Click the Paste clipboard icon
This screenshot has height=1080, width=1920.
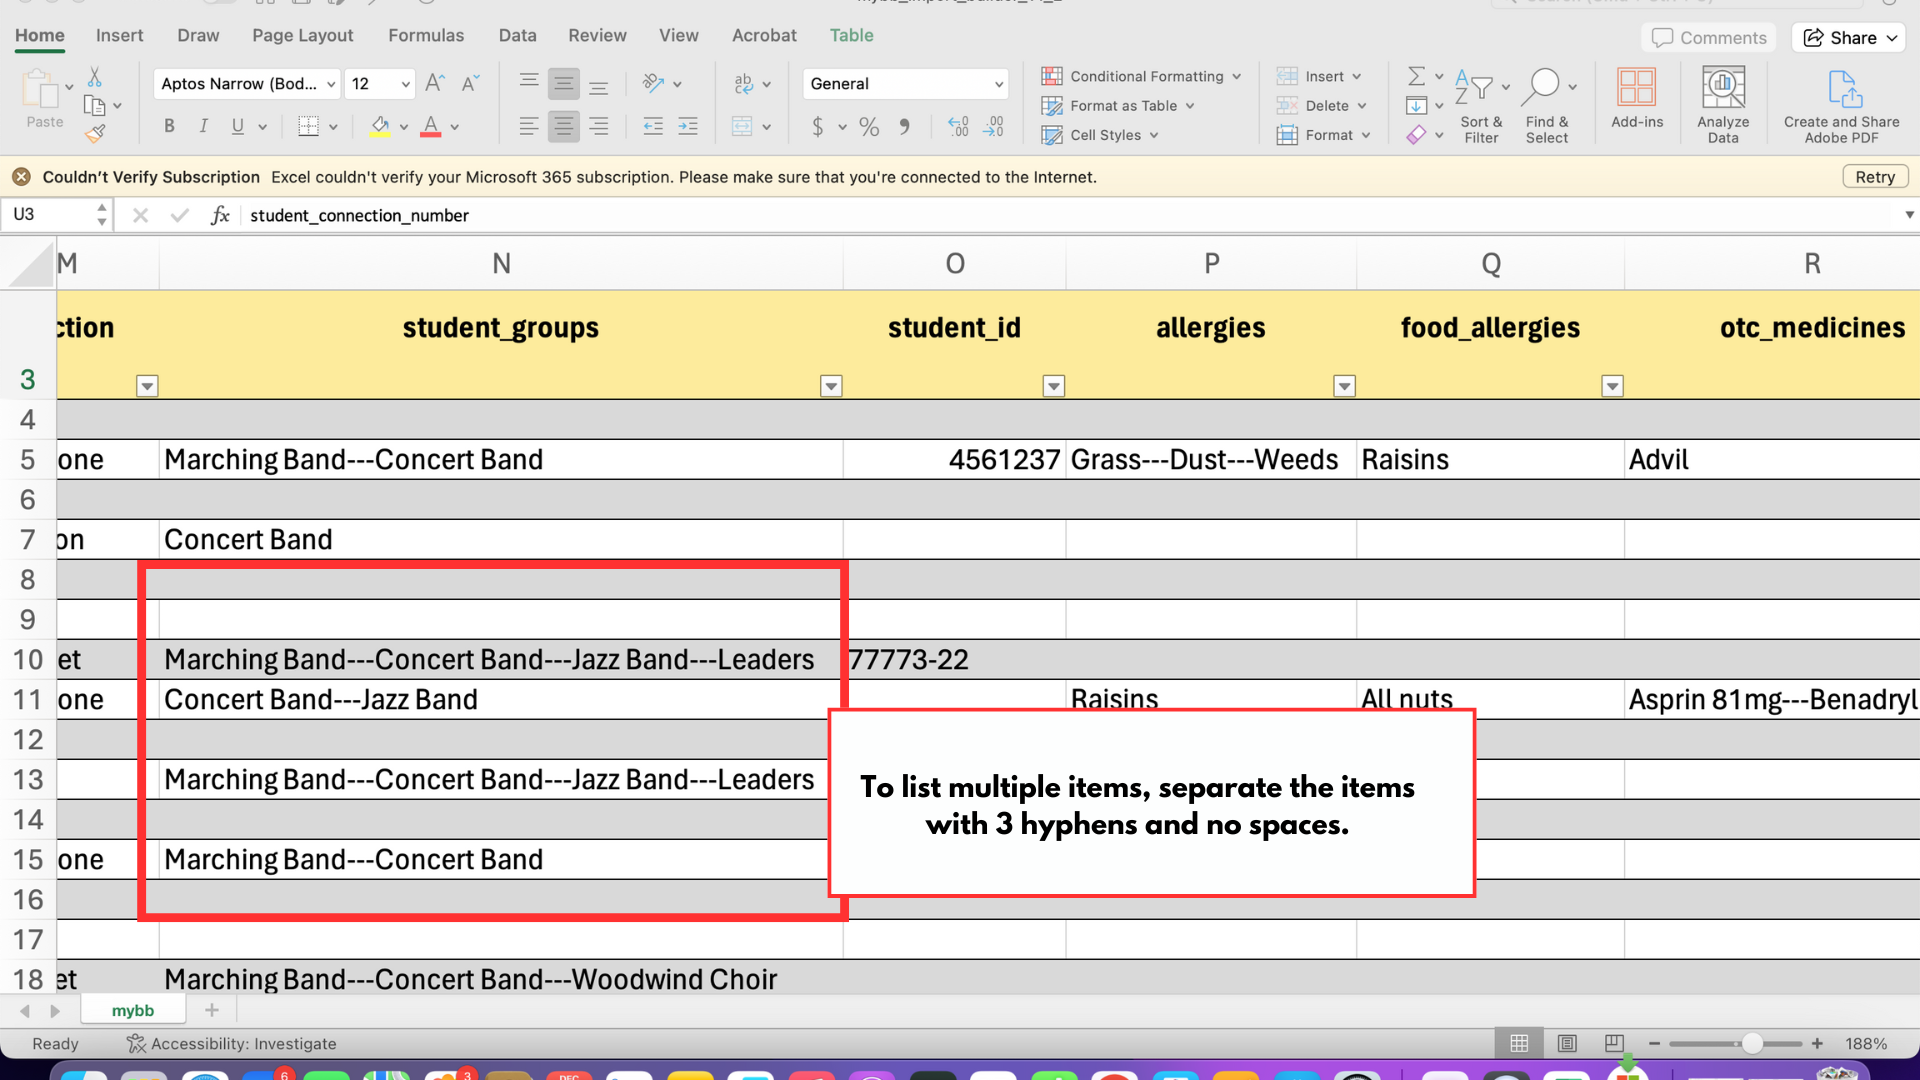[40, 90]
